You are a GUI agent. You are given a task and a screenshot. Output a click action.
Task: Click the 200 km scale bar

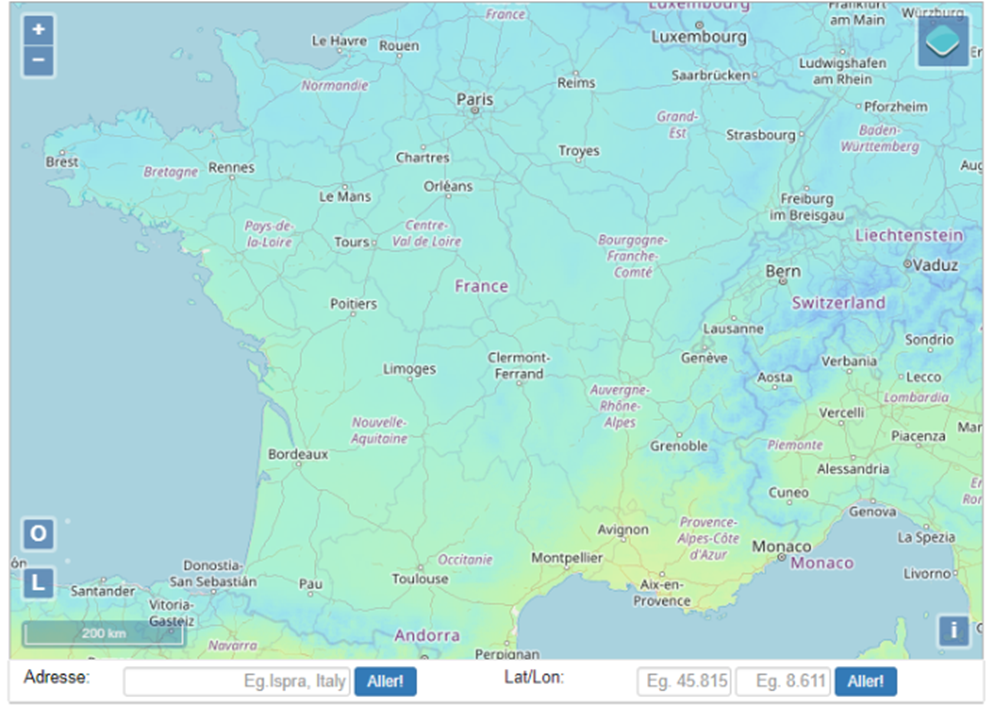tap(103, 633)
